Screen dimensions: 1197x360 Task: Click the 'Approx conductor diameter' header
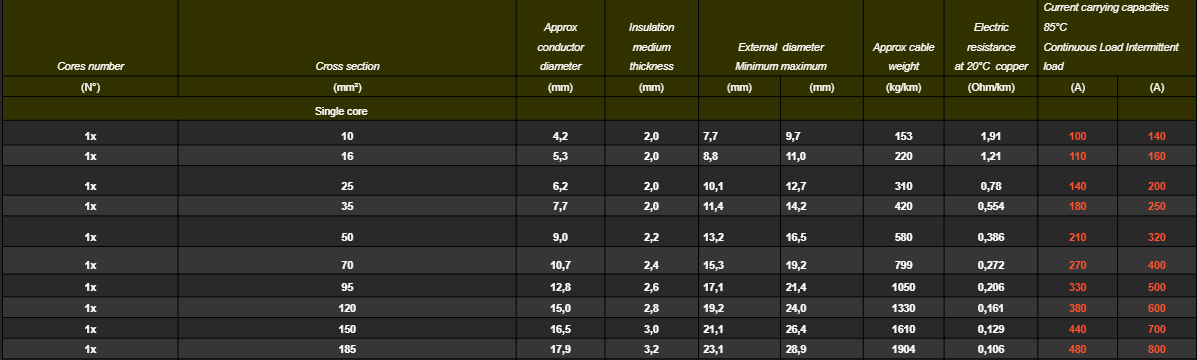coord(560,47)
